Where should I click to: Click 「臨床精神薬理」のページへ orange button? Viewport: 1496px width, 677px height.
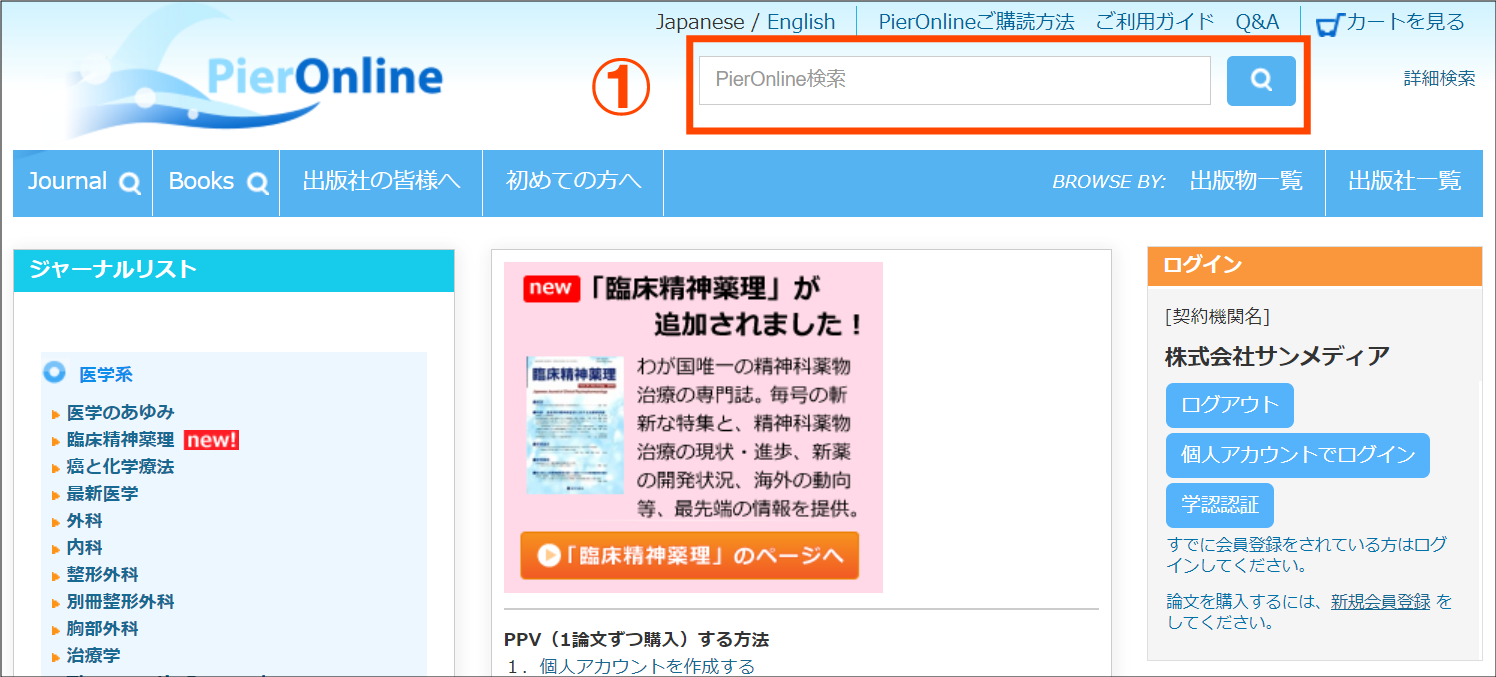coord(689,556)
